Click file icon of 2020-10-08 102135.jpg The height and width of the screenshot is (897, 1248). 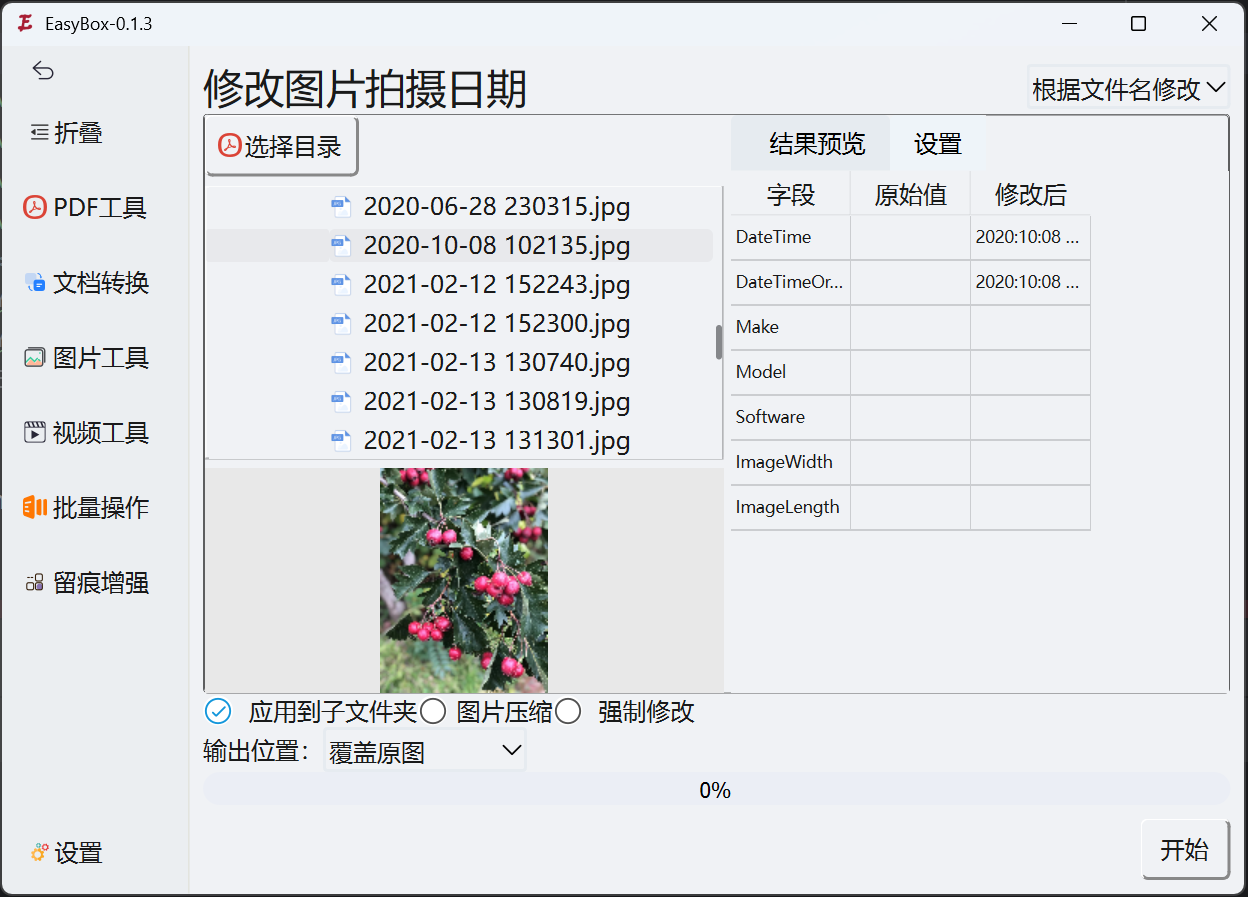click(341, 245)
